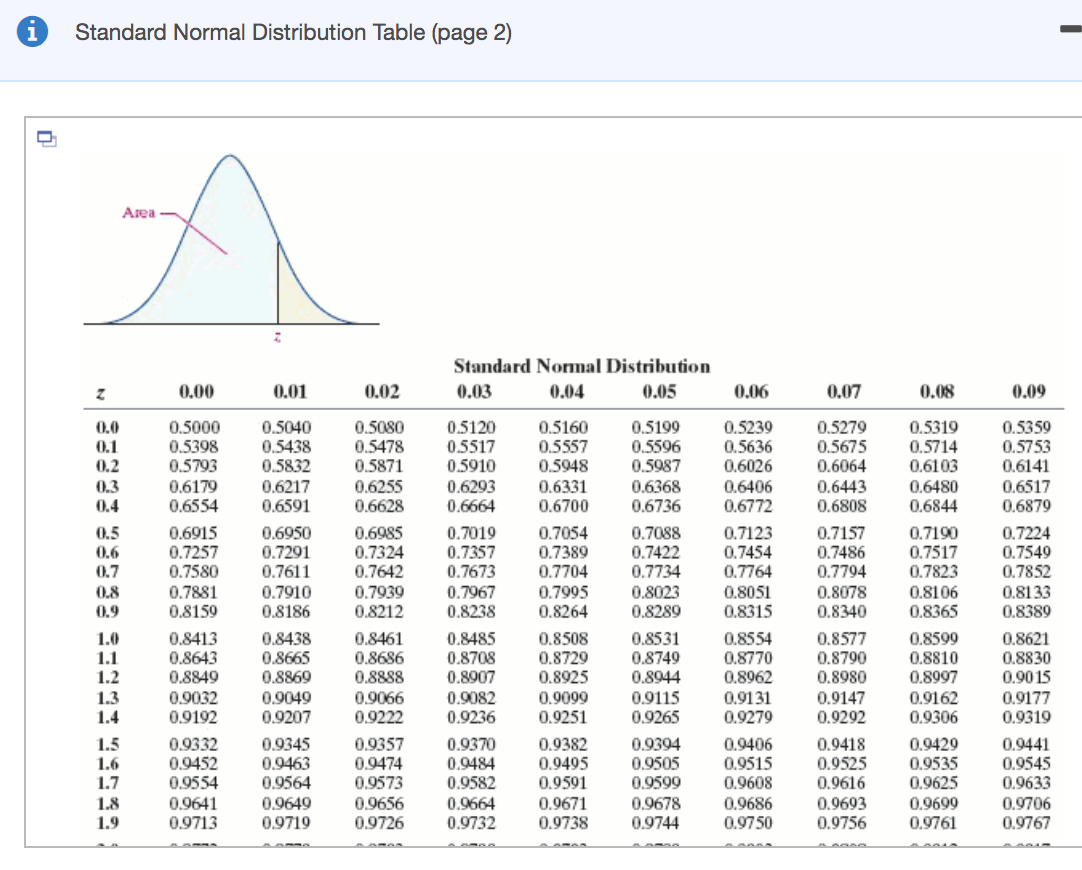Image resolution: width=1082 pixels, height=870 pixels.
Task: Click cell value 0.5000
Action: [x=194, y=427]
